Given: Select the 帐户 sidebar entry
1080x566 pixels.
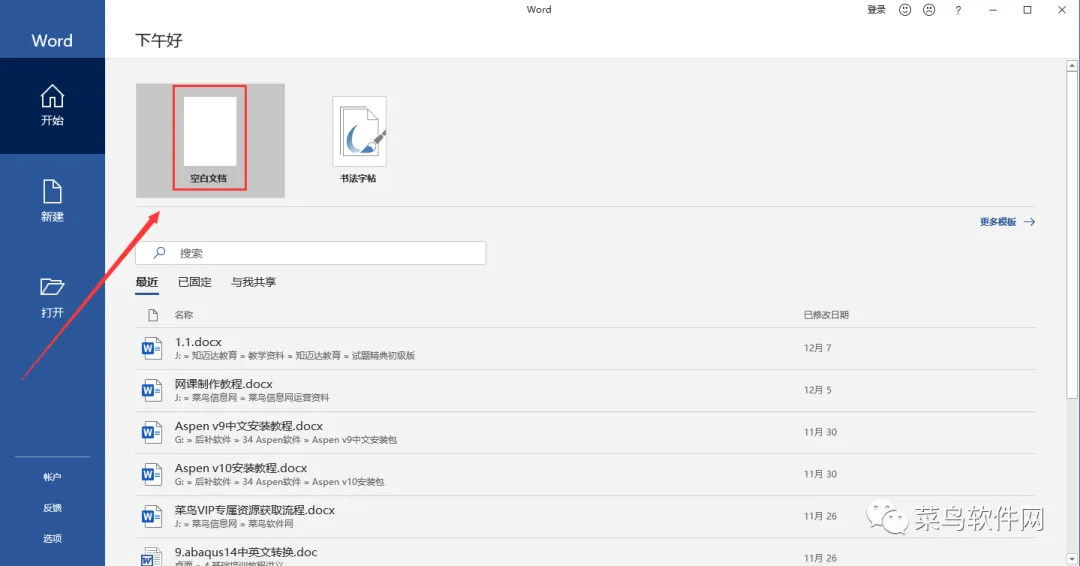Looking at the screenshot, I should (x=52, y=476).
